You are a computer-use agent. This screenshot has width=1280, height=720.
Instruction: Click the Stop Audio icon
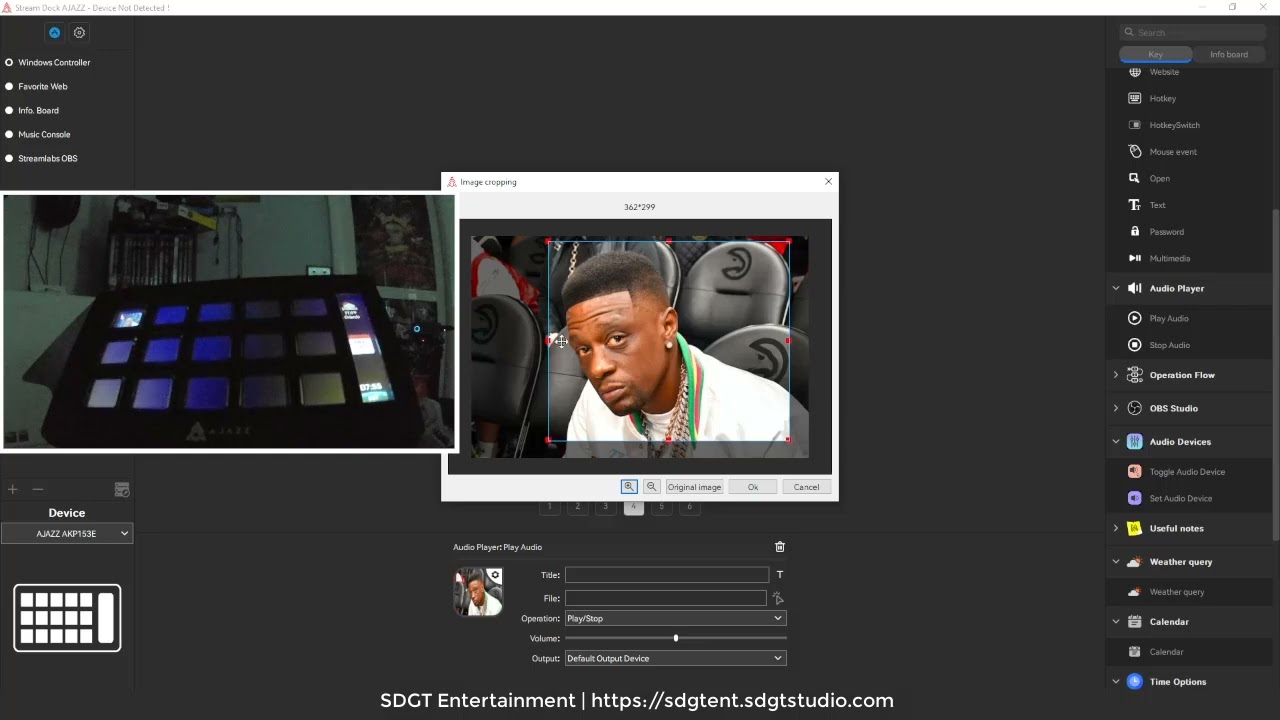[1134, 345]
